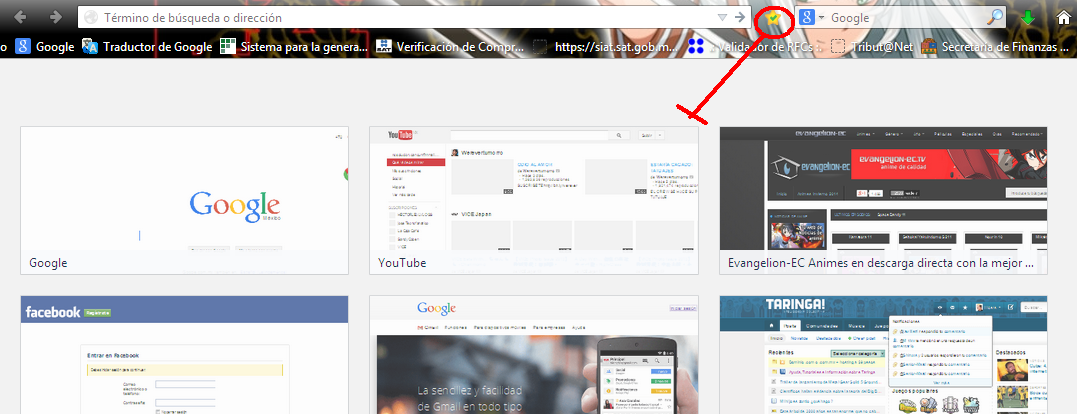Open the Tribut@Net bookmark

point(872,47)
